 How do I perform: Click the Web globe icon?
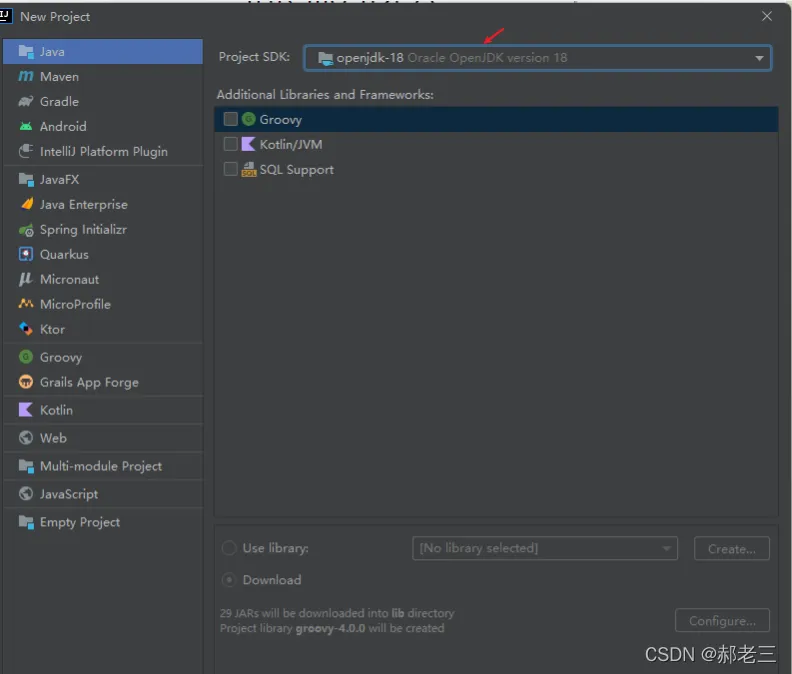coord(26,438)
